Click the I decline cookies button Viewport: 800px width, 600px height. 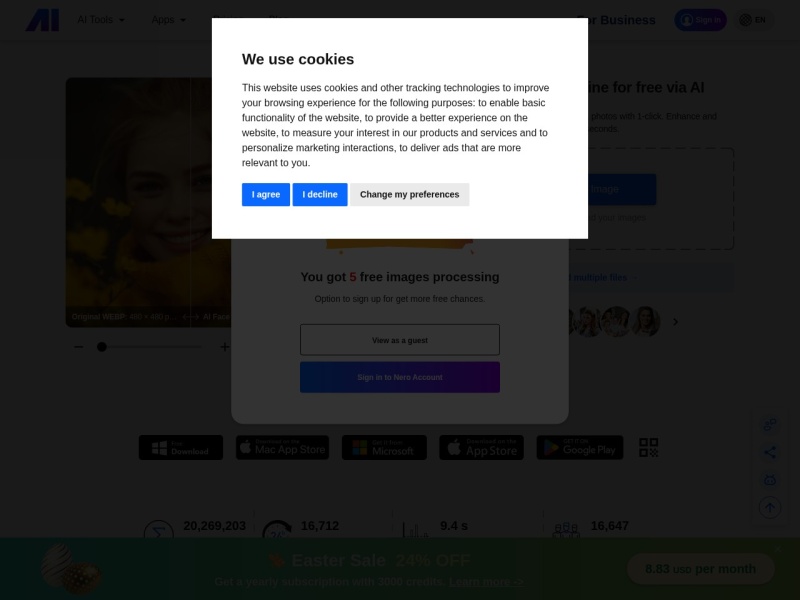[x=320, y=195]
